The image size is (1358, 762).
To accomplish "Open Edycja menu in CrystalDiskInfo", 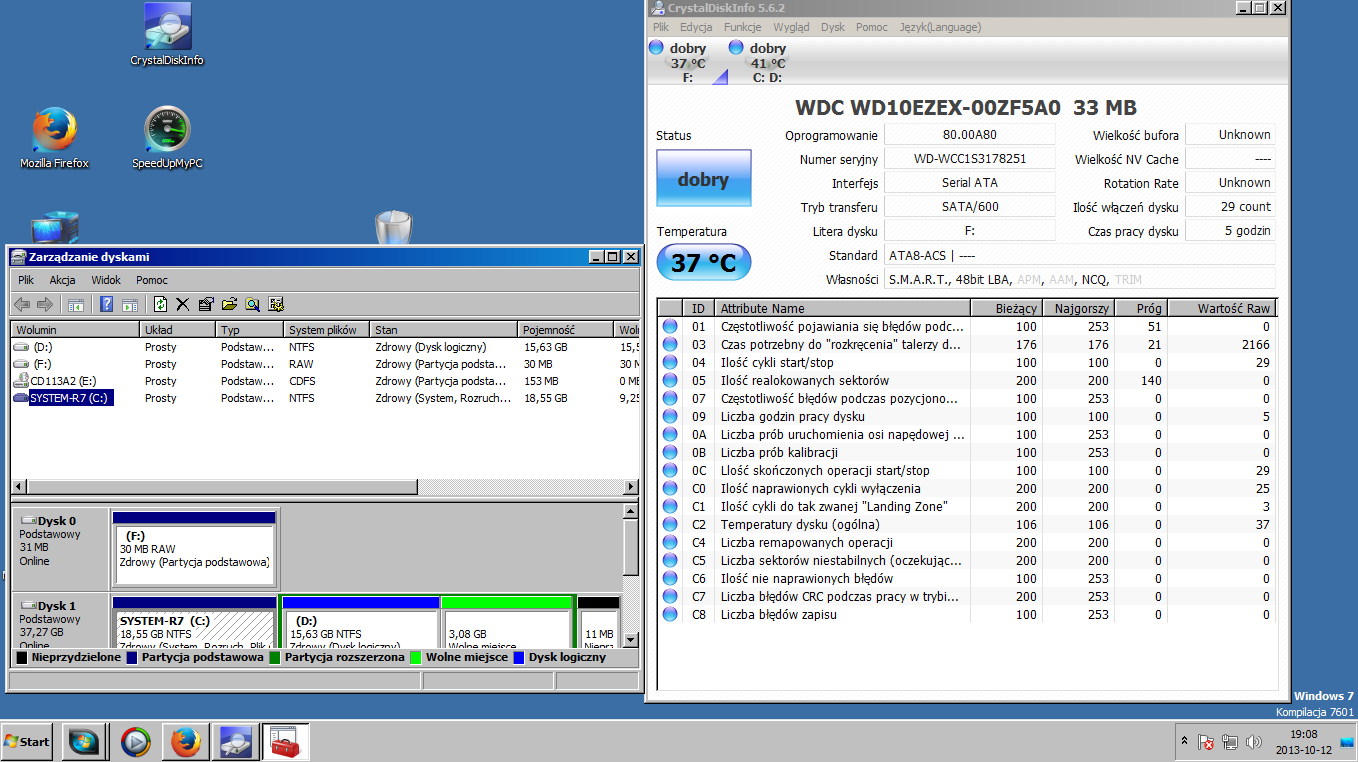I will click(x=696, y=27).
